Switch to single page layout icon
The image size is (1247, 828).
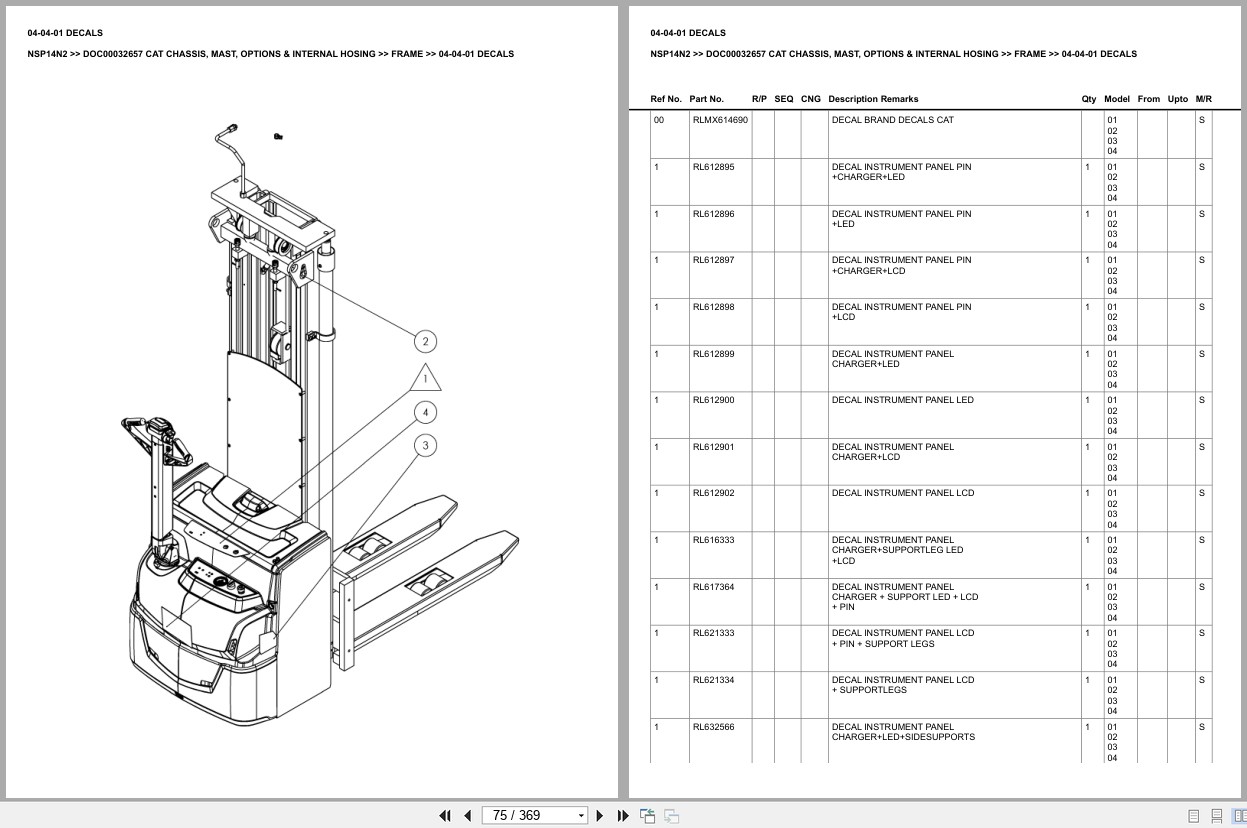coord(1194,816)
